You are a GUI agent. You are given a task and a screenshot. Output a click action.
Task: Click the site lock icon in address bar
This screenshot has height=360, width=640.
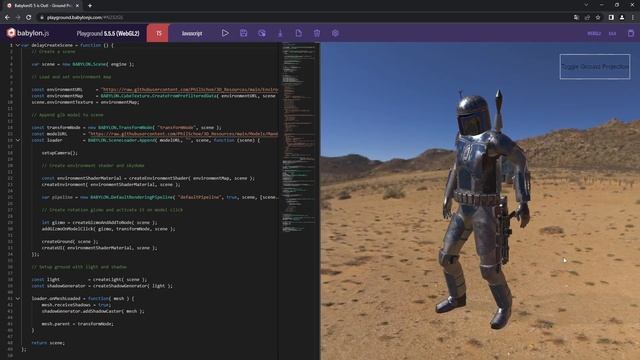[x=42, y=18]
